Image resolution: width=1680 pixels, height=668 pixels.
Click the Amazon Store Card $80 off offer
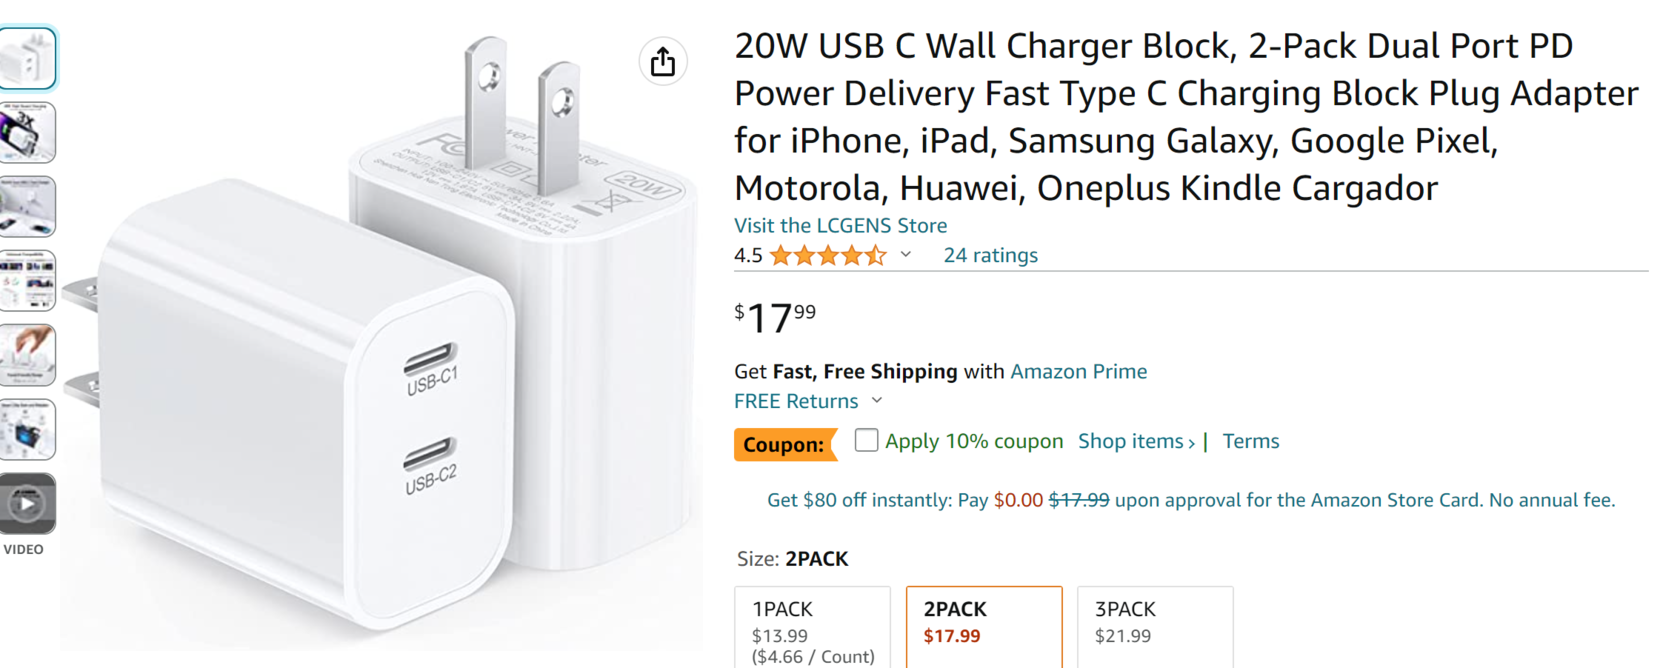1191,500
